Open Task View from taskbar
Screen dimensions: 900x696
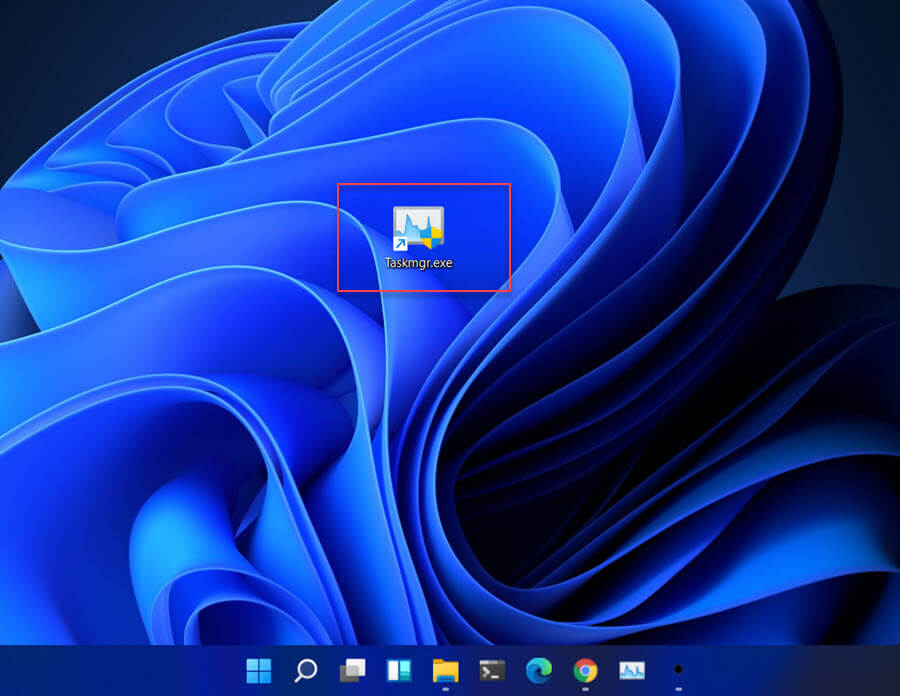[x=352, y=670]
